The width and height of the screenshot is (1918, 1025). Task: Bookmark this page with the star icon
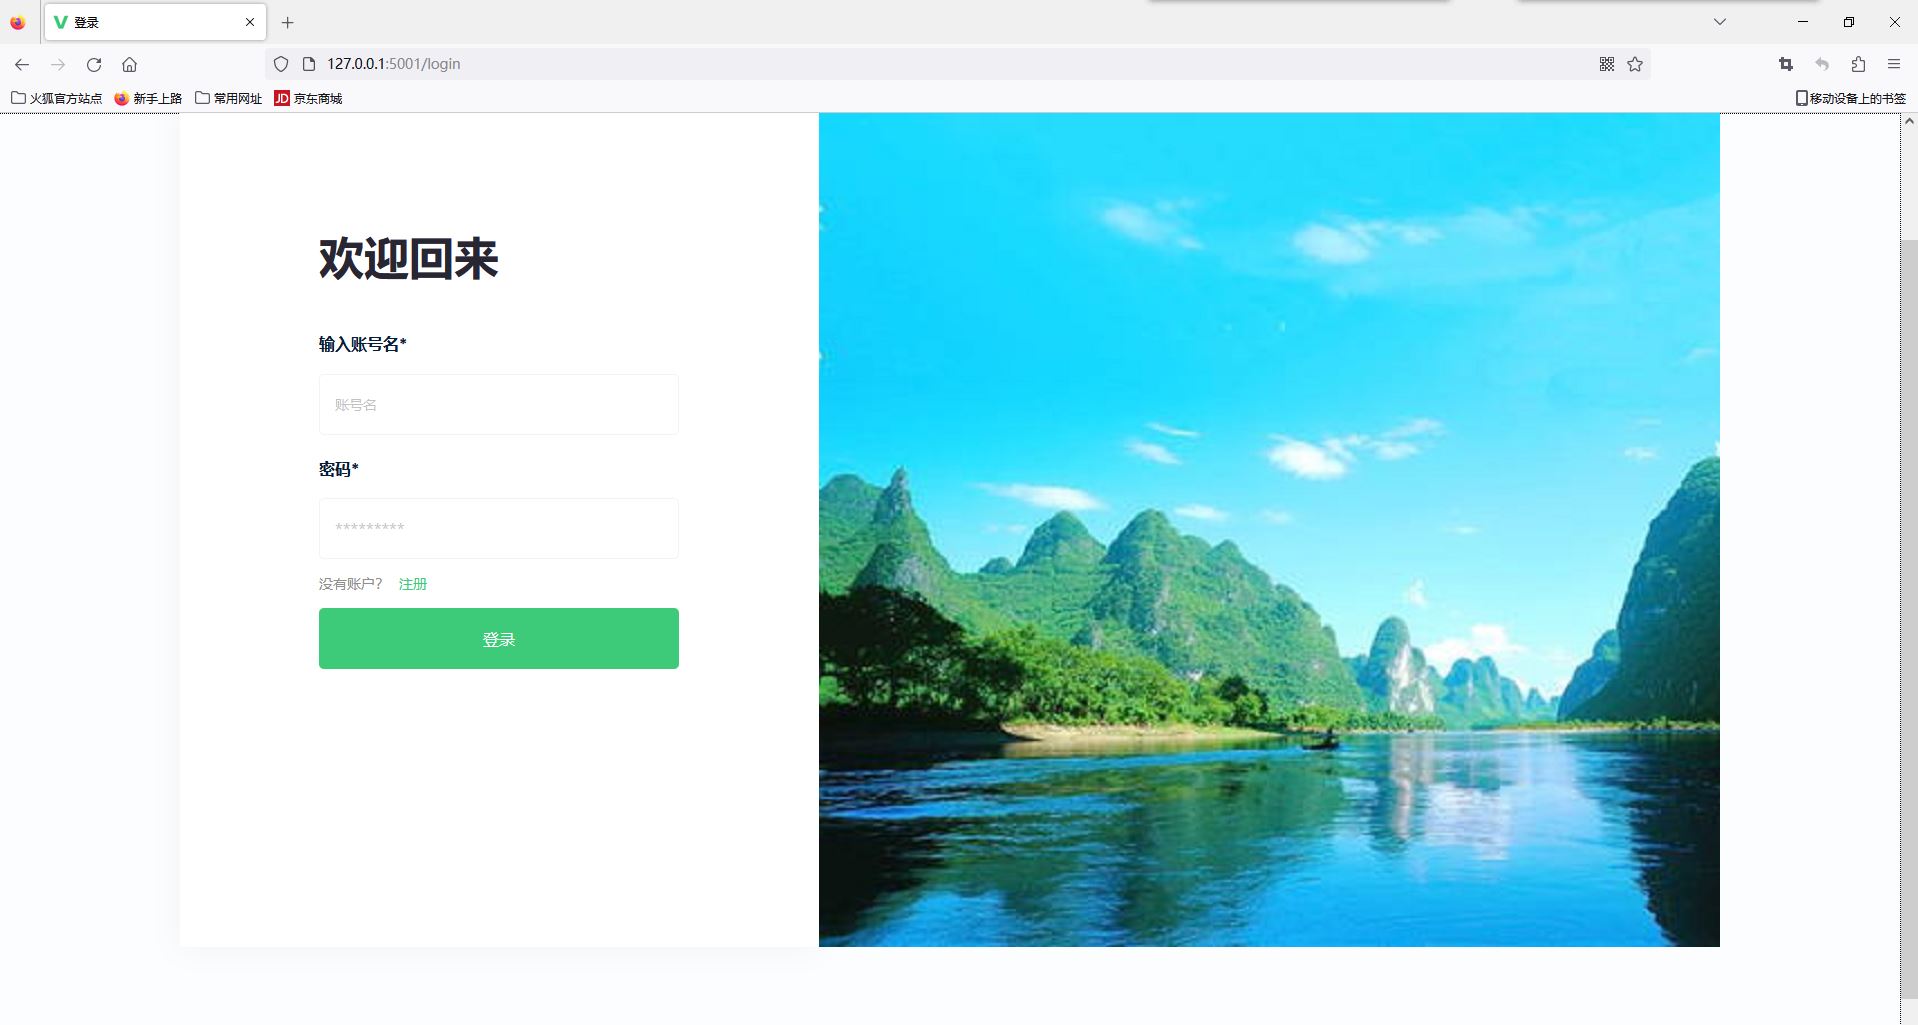coord(1635,64)
